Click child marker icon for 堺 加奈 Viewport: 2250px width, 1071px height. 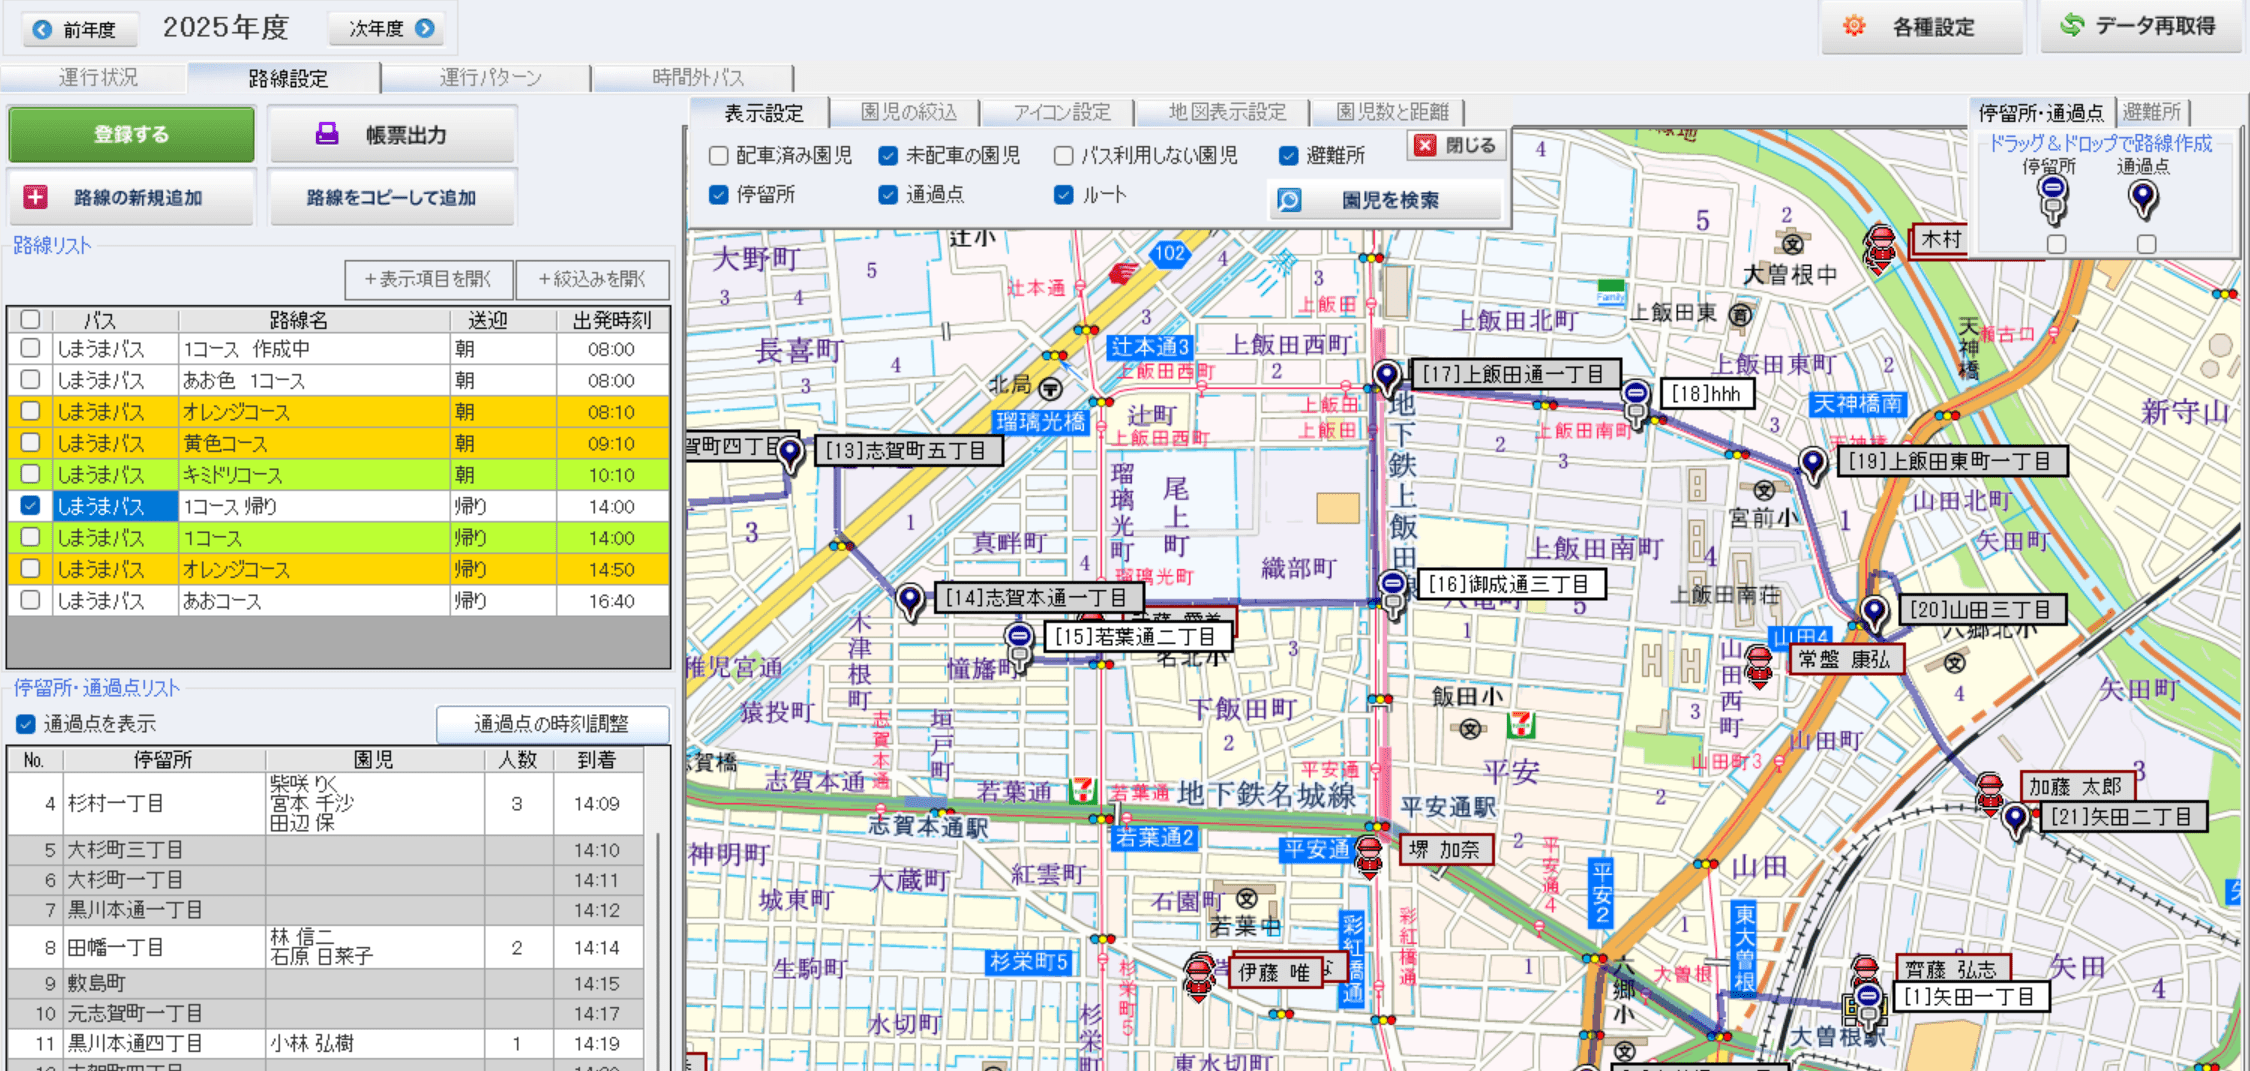(1368, 855)
